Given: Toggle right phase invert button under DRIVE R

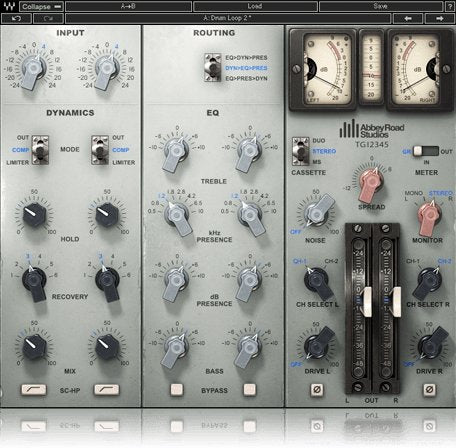Looking at the screenshot, I should pos(429,389).
